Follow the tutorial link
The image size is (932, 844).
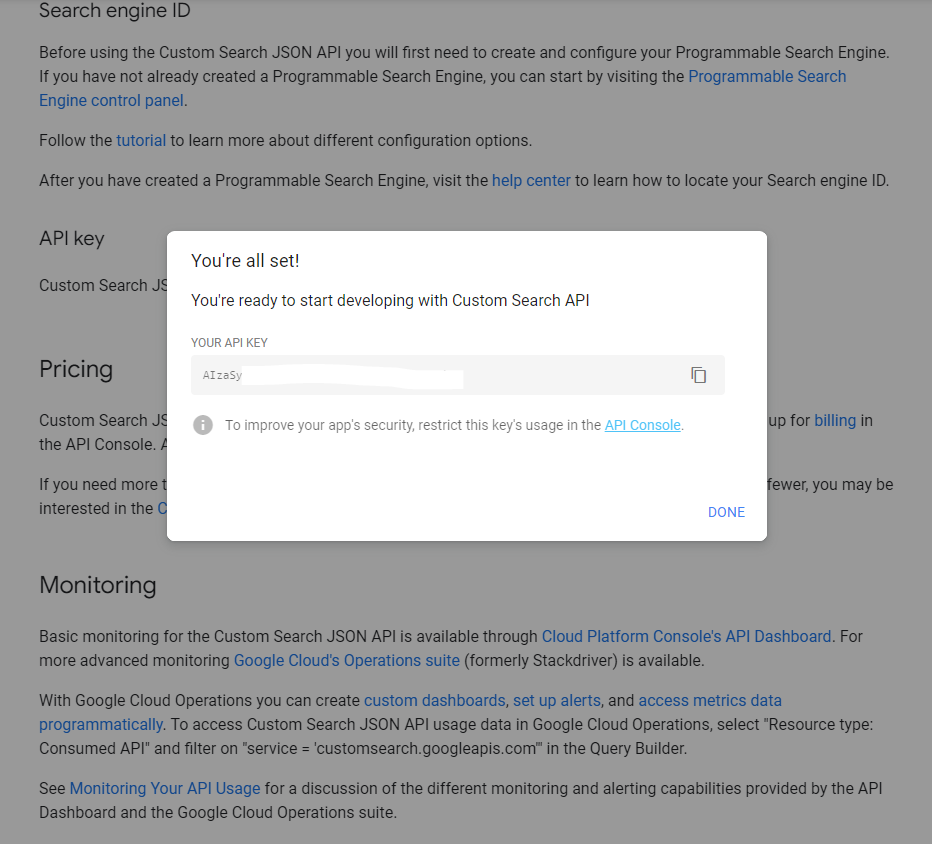coord(141,140)
